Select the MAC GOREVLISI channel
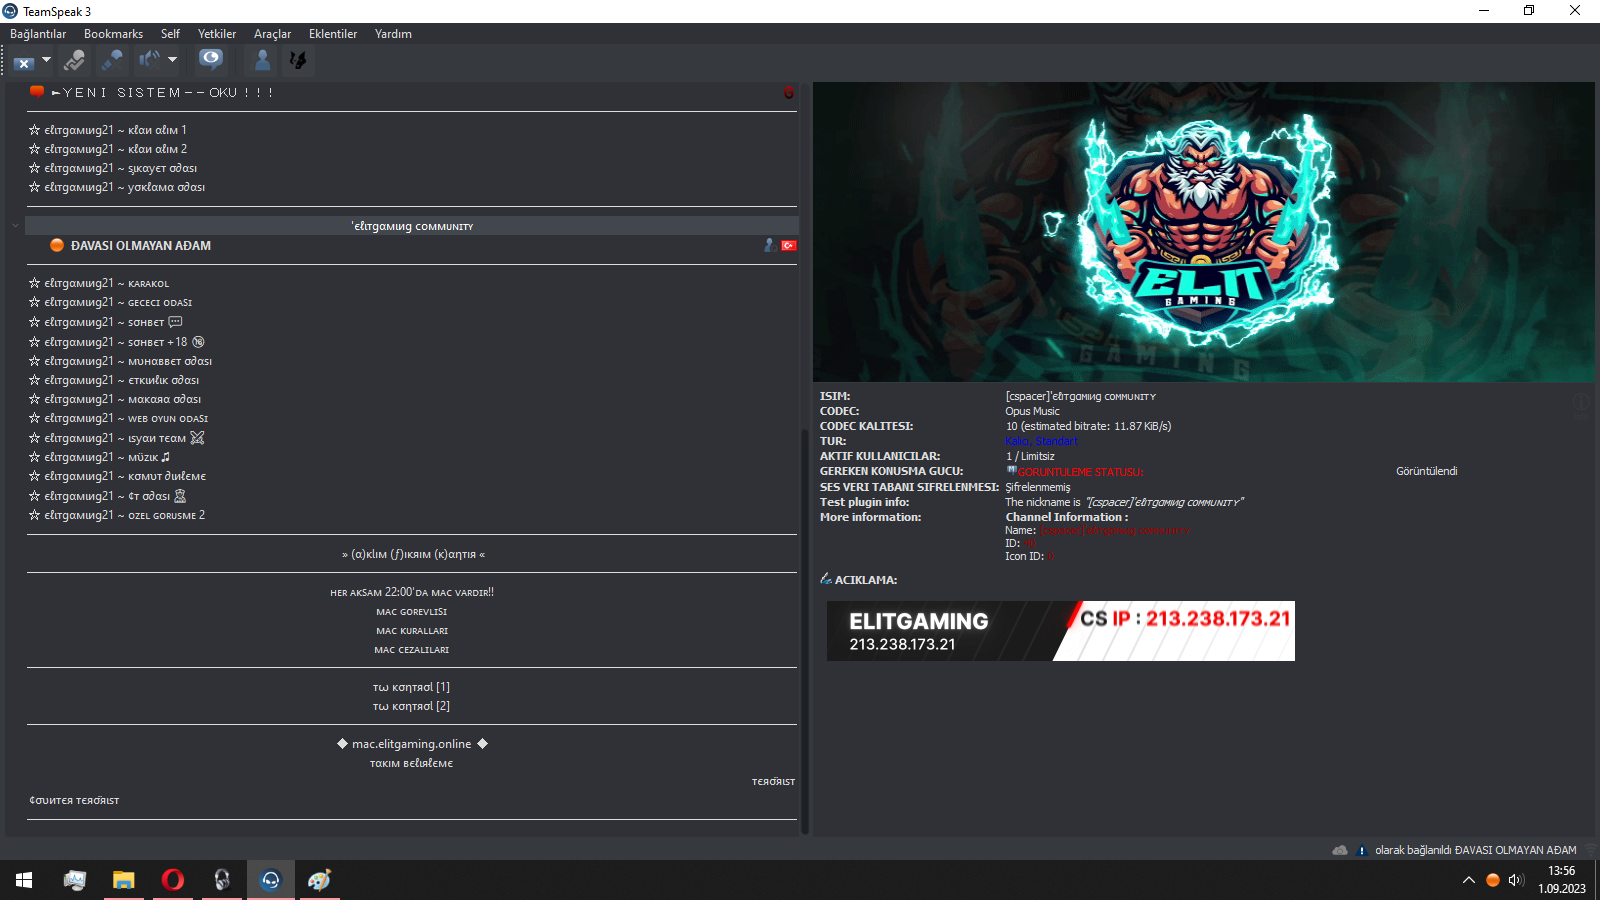Image resolution: width=1600 pixels, height=900 pixels. 411,612
